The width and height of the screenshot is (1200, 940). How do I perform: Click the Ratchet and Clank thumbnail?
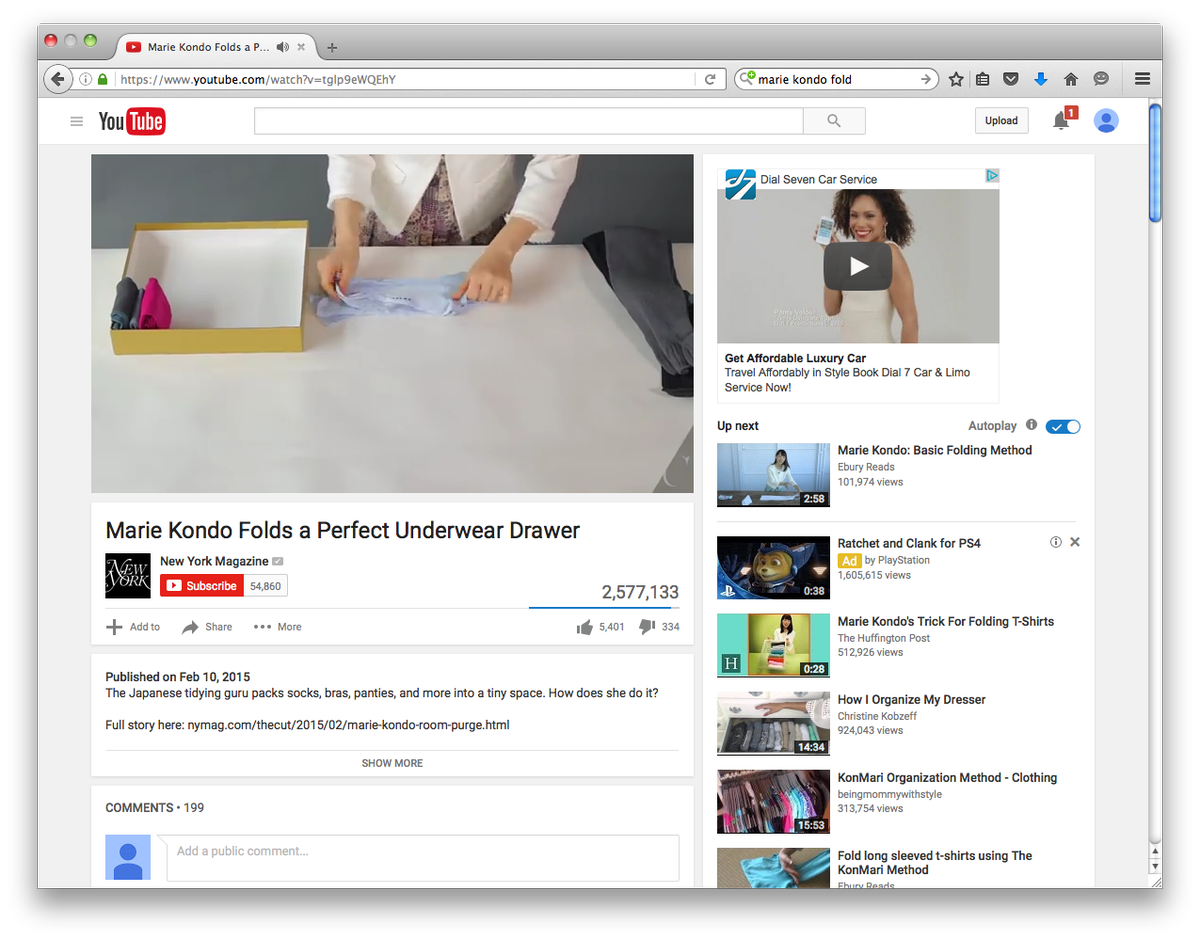pos(773,568)
